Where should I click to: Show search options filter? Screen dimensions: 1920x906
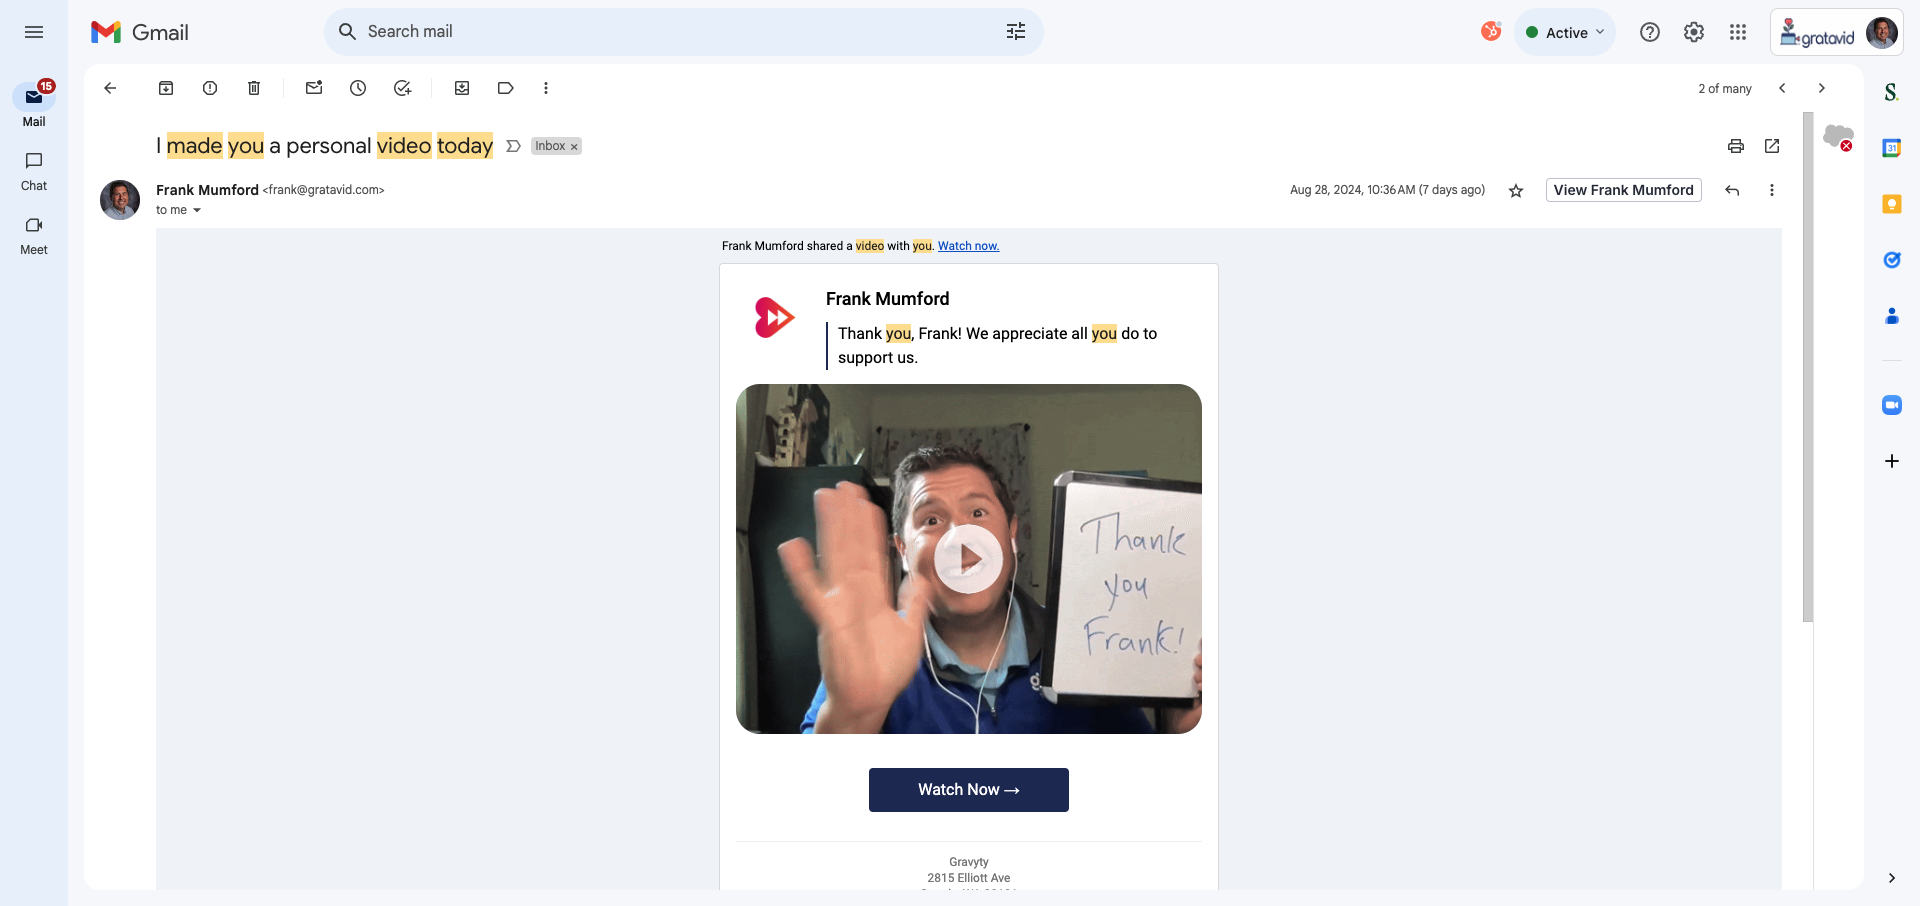point(1016,32)
